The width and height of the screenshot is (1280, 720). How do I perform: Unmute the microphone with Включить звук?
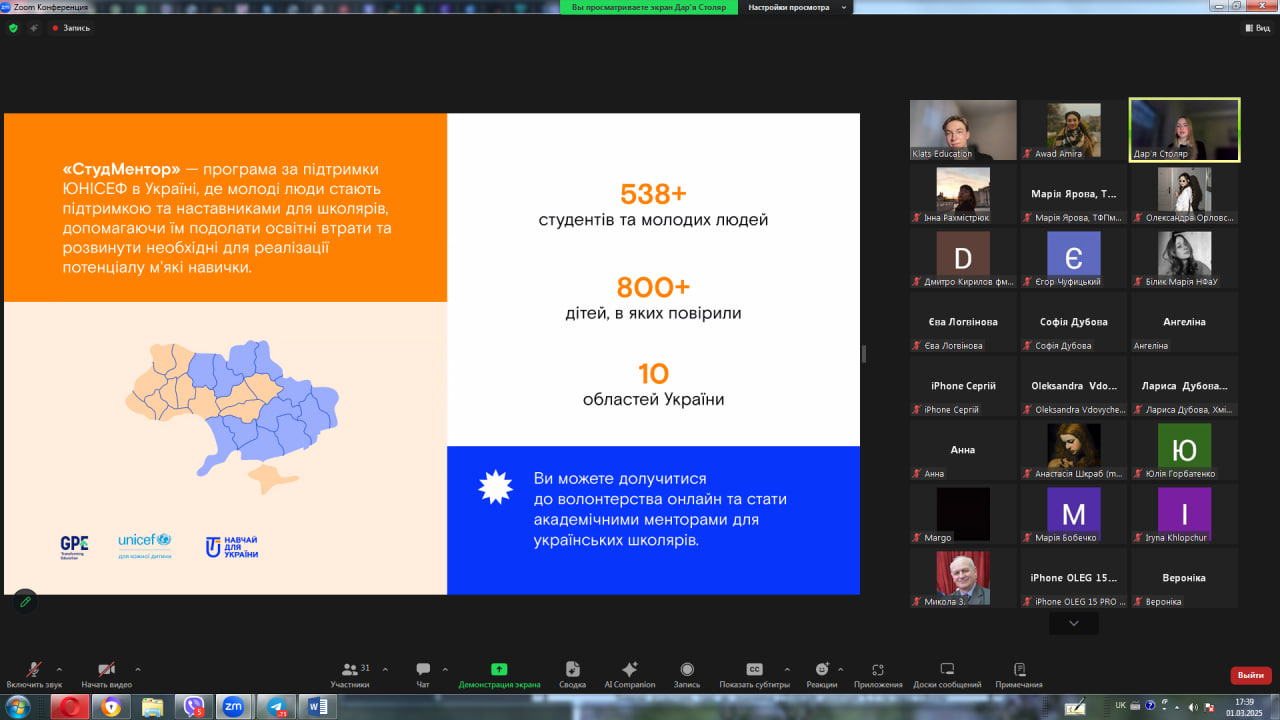point(34,675)
